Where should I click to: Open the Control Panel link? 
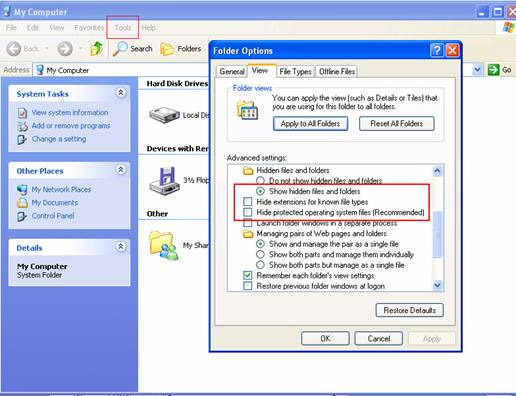click(53, 216)
